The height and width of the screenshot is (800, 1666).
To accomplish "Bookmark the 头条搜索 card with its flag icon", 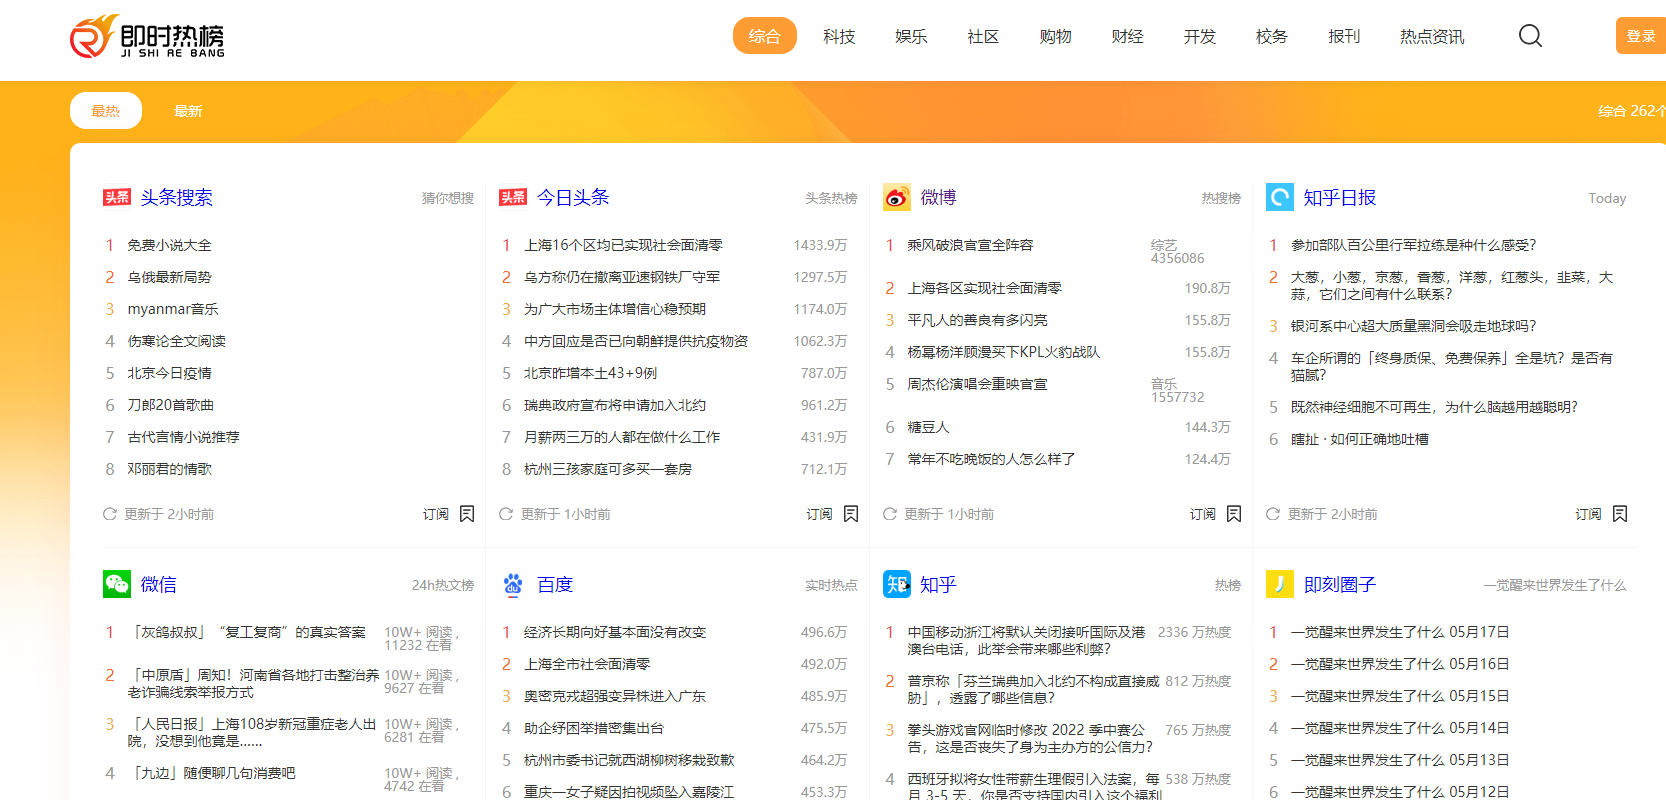I will coord(467,514).
